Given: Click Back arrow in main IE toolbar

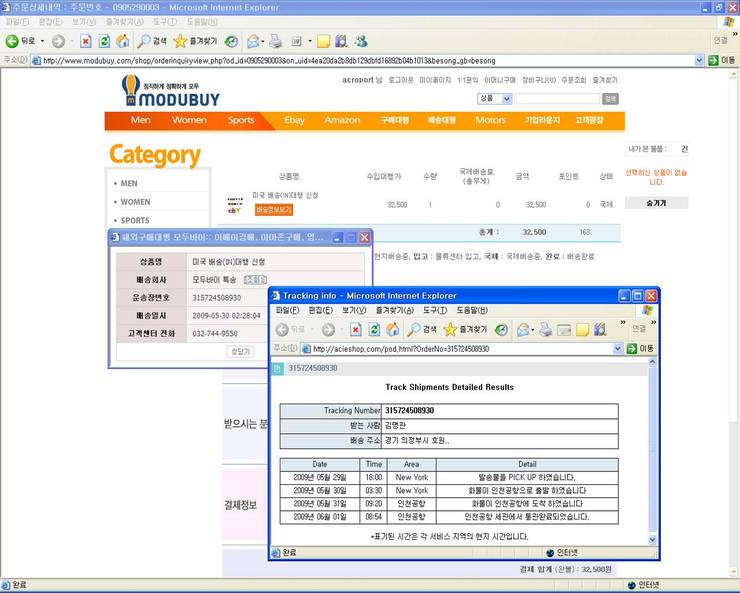Looking at the screenshot, I should (12, 42).
